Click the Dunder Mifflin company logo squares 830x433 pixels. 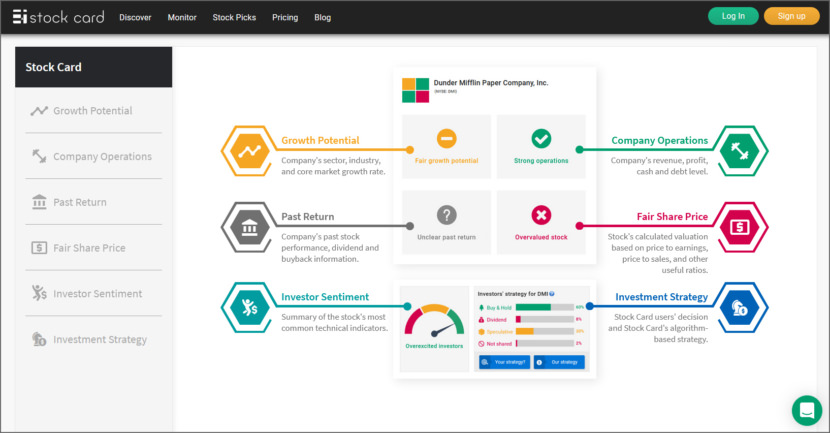coord(416,90)
